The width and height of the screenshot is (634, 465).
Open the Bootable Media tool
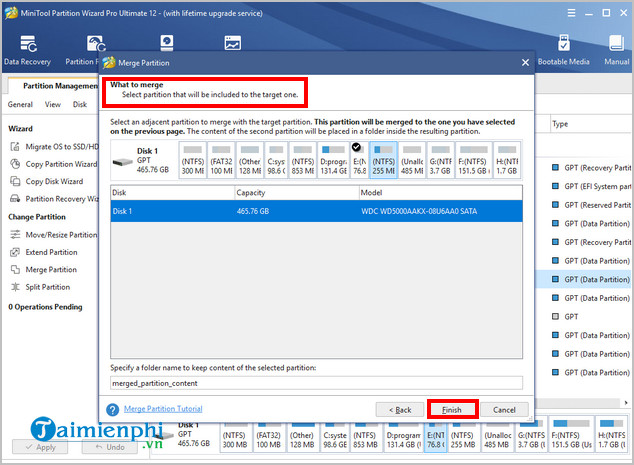pyautogui.click(x=563, y=51)
